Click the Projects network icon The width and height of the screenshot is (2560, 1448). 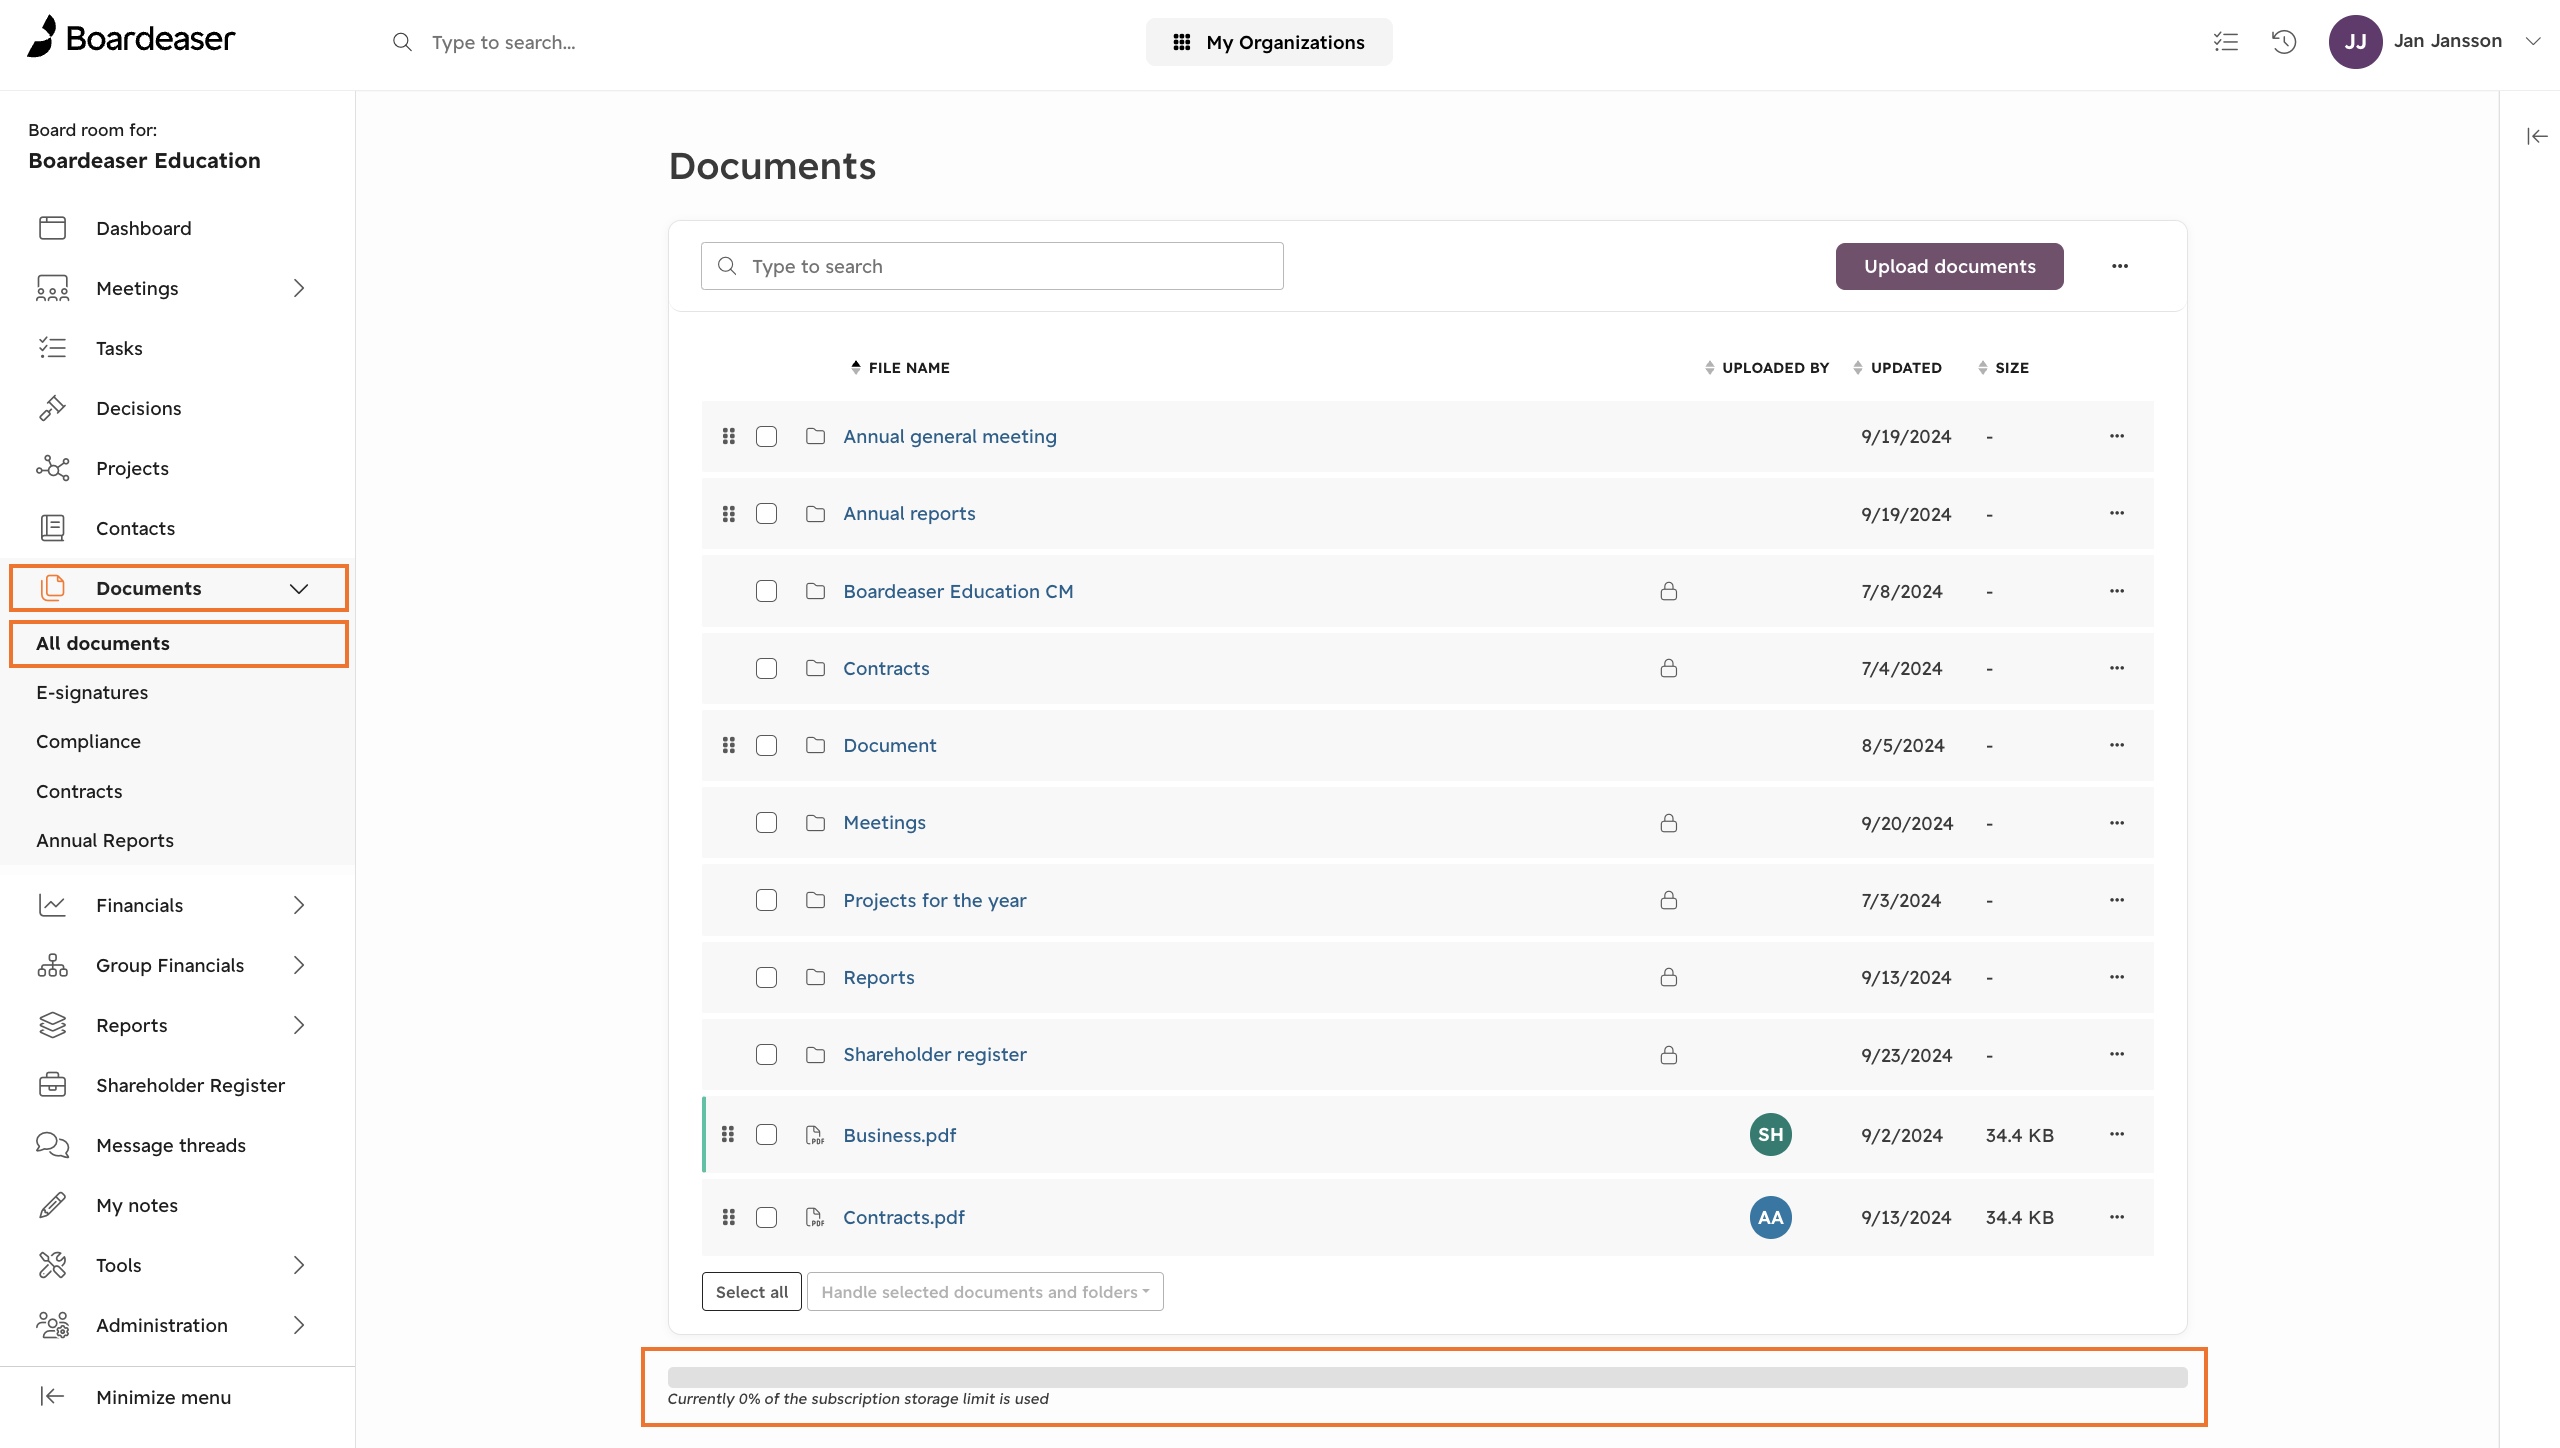[x=52, y=468]
